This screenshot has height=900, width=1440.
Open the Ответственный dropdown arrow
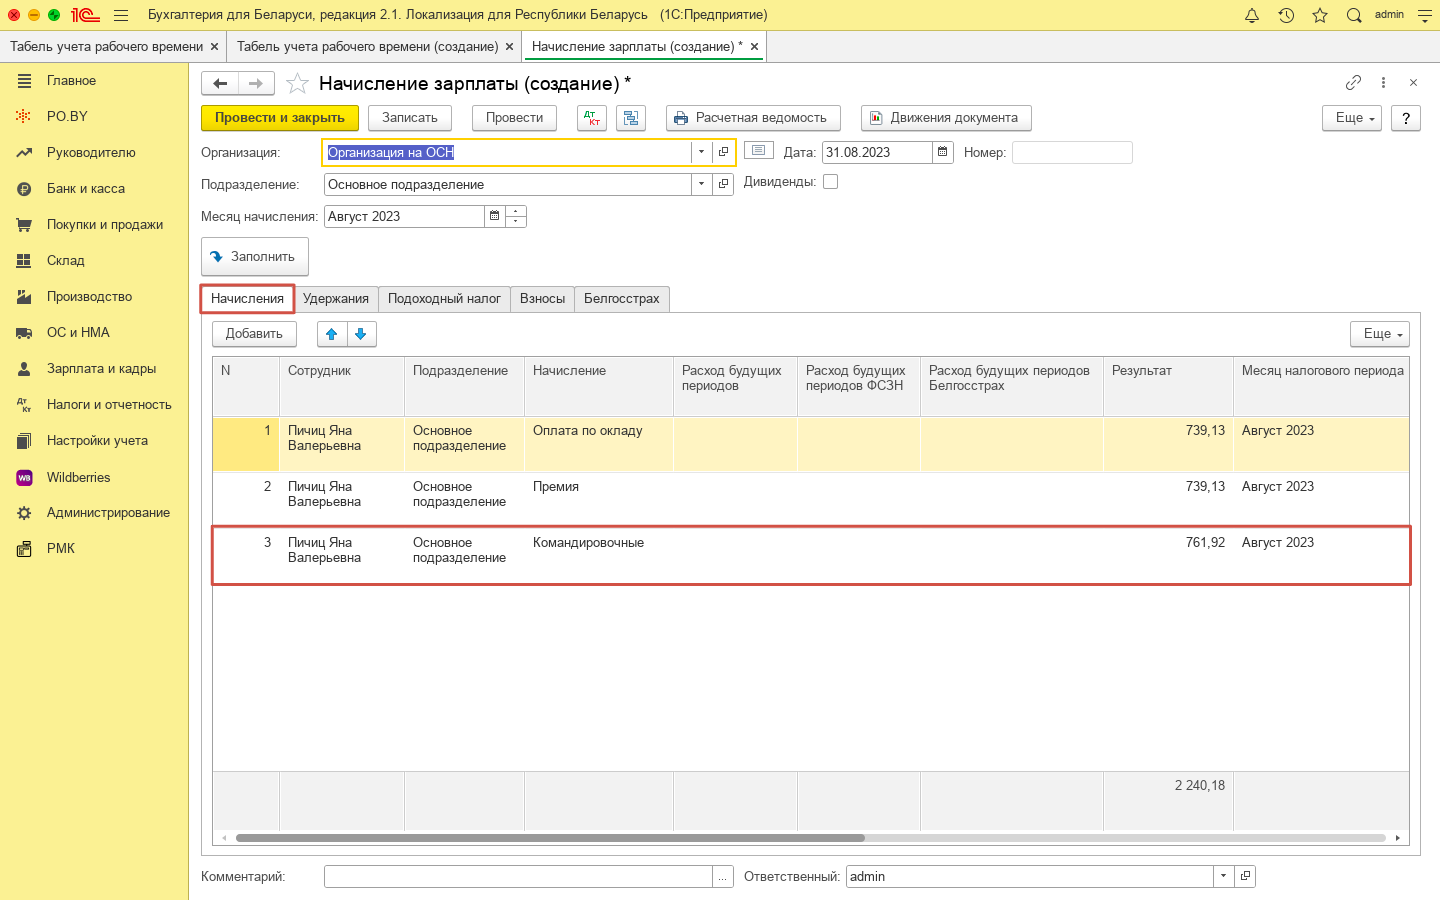1223,876
